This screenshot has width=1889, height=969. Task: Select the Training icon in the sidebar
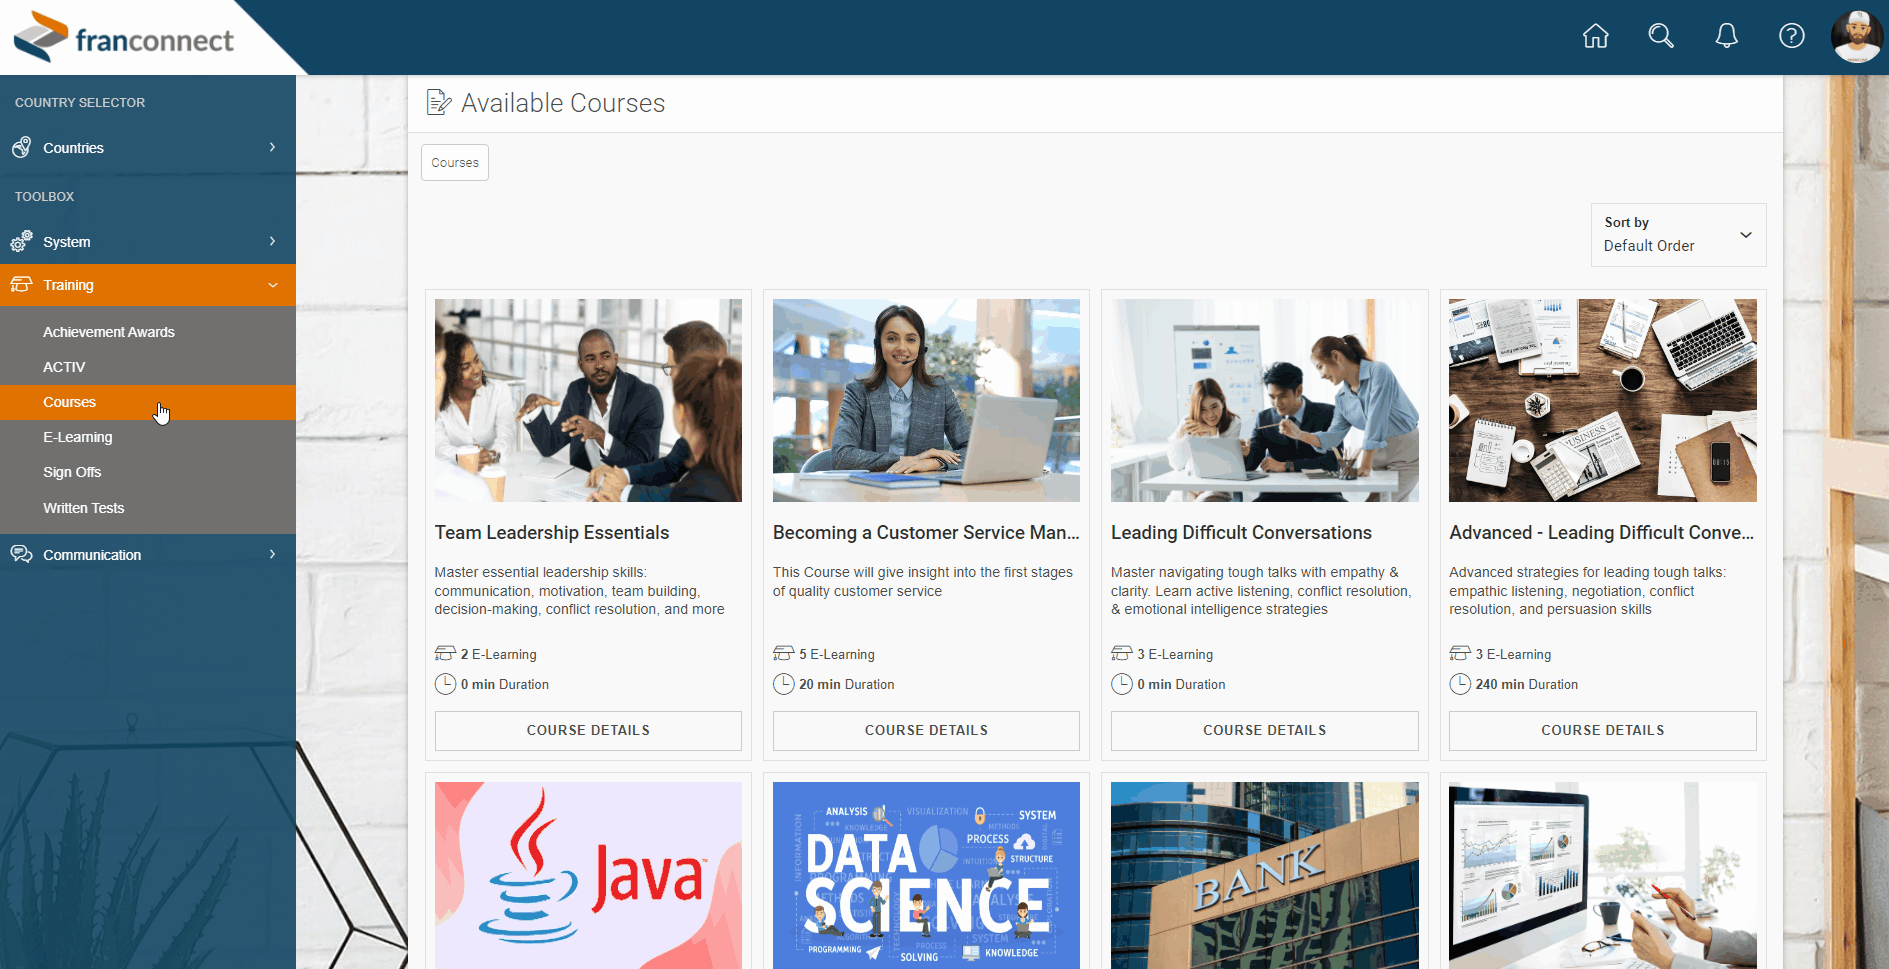tap(21, 284)
